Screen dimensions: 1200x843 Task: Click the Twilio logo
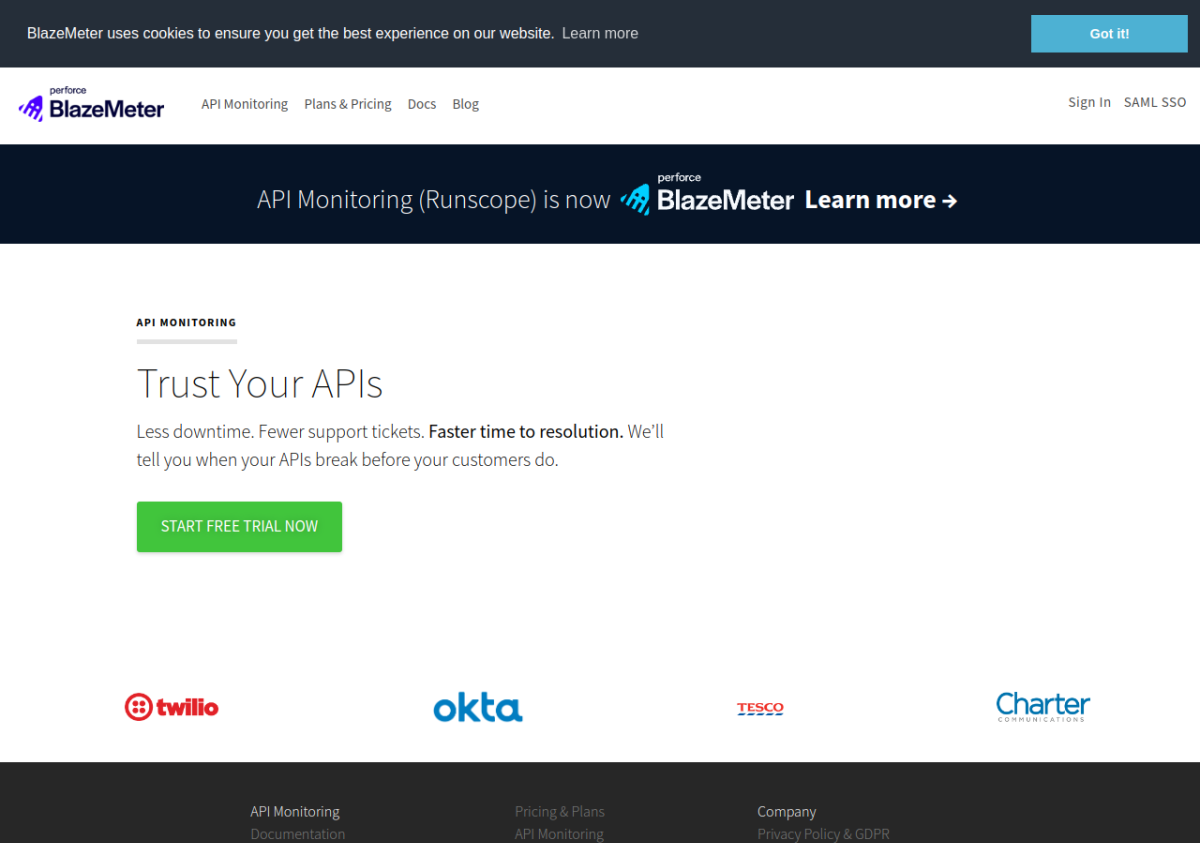(x=171, y=707)
